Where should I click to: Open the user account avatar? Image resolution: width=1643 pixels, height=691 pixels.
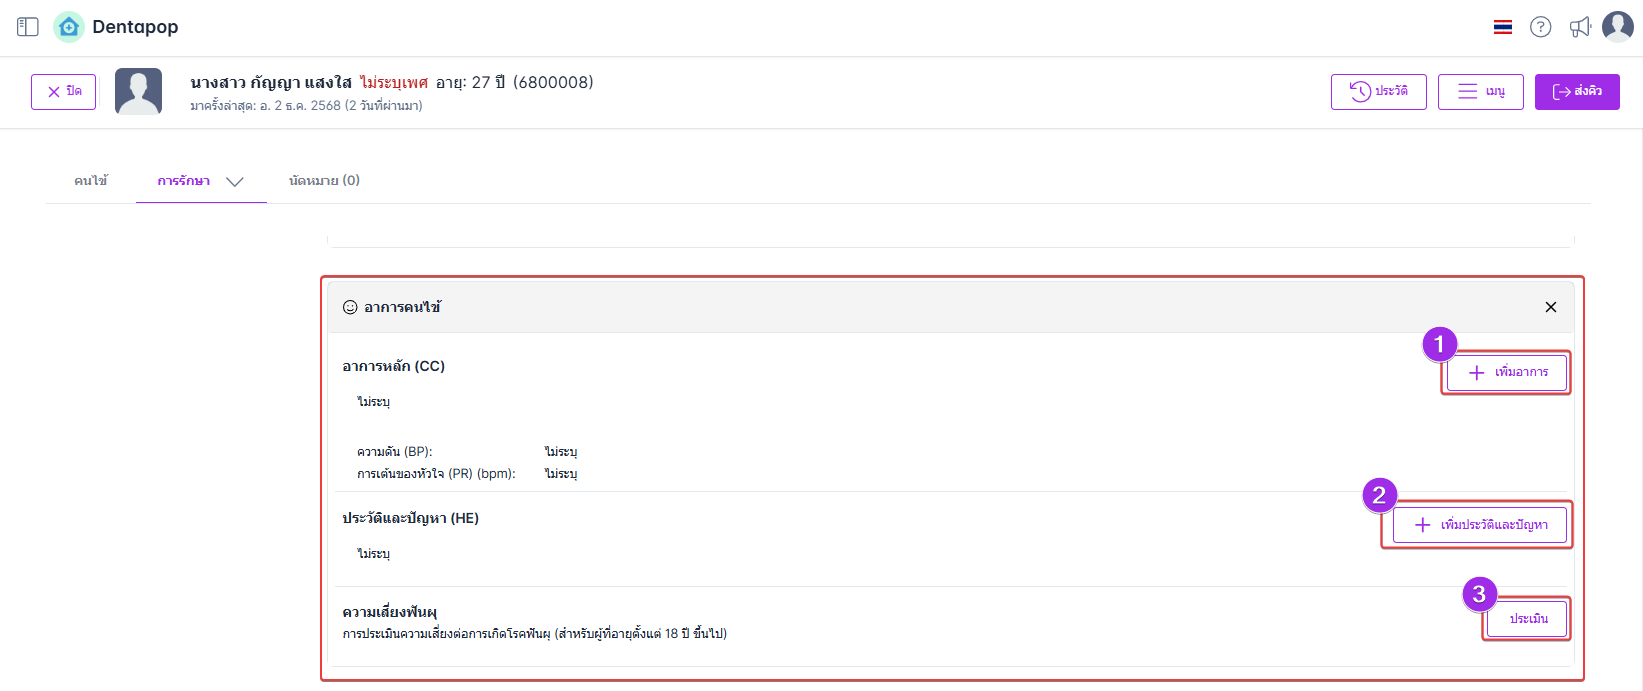point(1617,27)
